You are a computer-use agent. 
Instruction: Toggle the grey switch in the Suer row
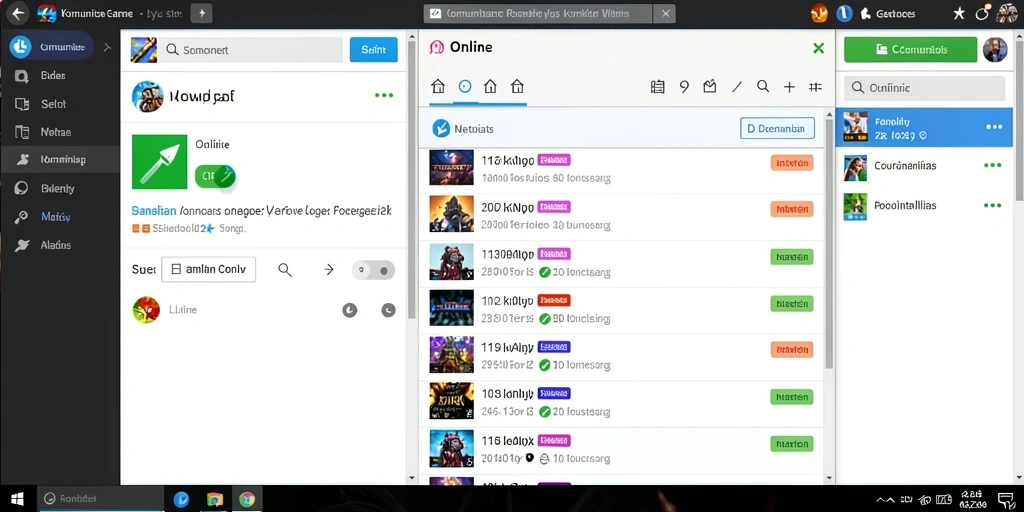(374, 270)
